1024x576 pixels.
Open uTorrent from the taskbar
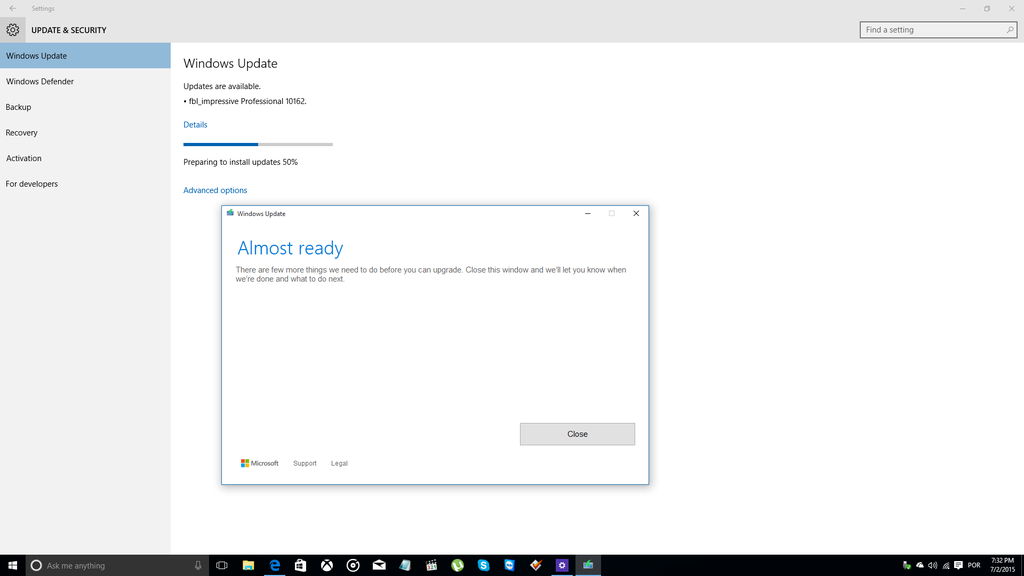[x=457, y=566]
